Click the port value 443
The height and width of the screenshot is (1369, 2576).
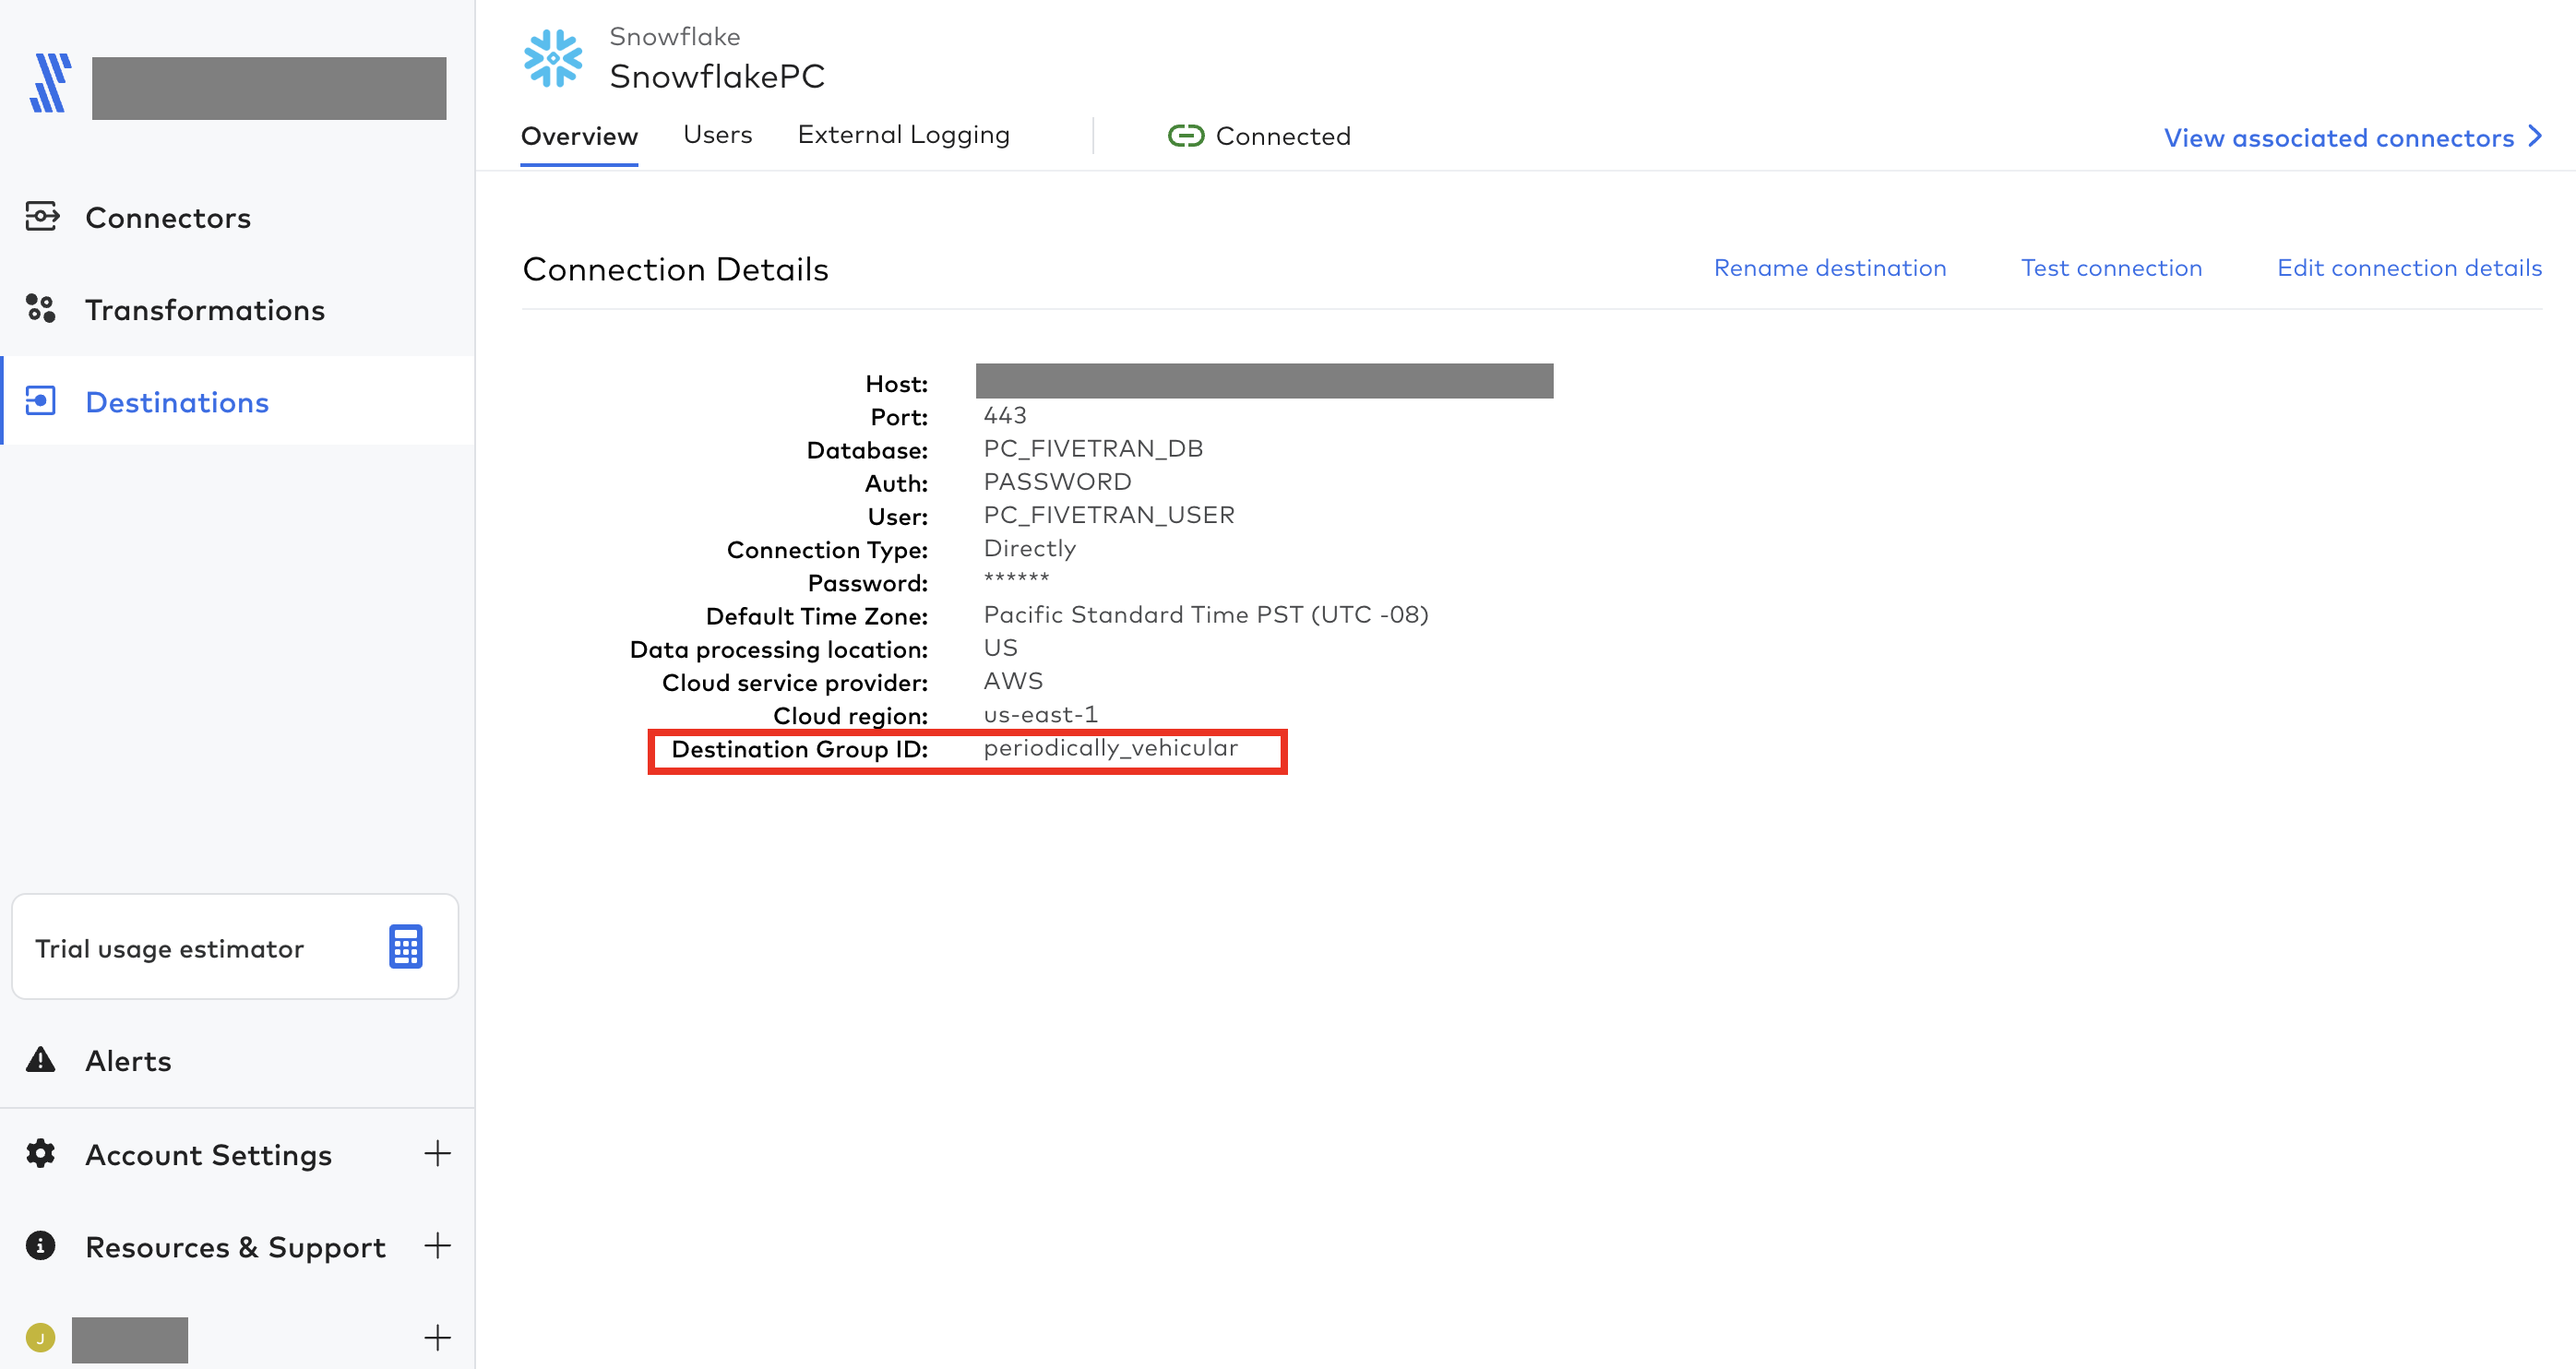click(1005, 415)
